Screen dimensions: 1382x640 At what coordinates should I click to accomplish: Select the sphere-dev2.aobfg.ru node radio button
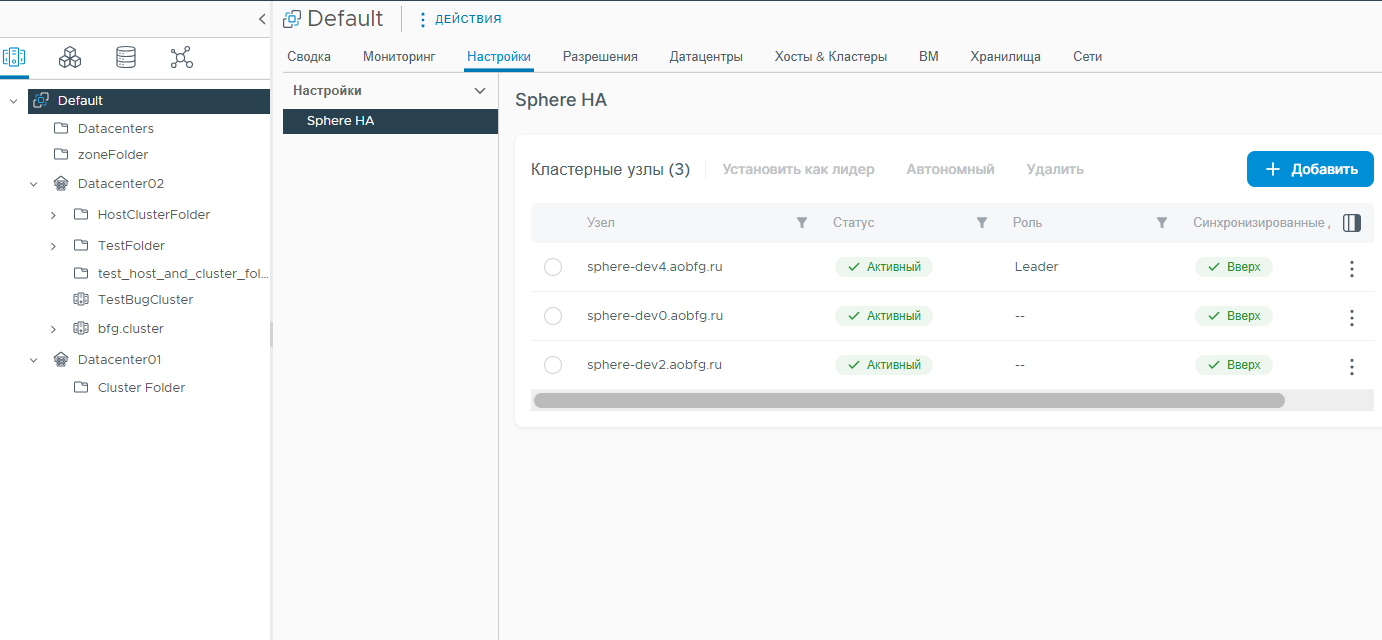553,365
